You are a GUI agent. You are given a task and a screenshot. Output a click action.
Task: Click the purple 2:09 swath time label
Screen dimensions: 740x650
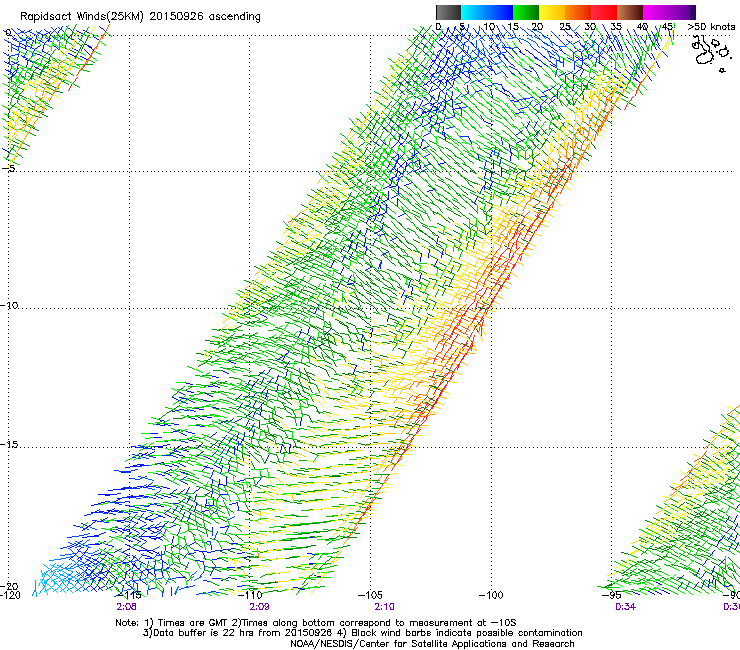point(259,607)
